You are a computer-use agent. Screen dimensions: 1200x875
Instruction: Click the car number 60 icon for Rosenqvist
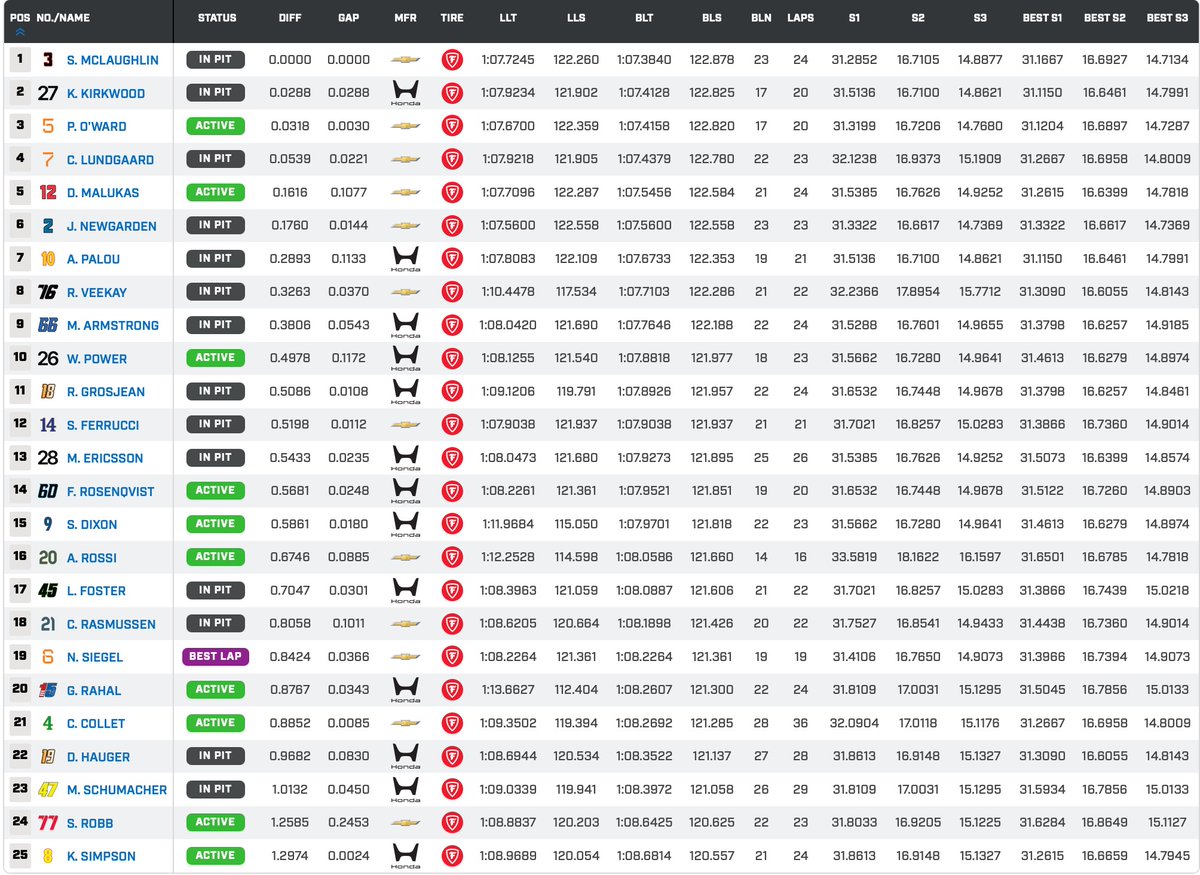[48, 491]
